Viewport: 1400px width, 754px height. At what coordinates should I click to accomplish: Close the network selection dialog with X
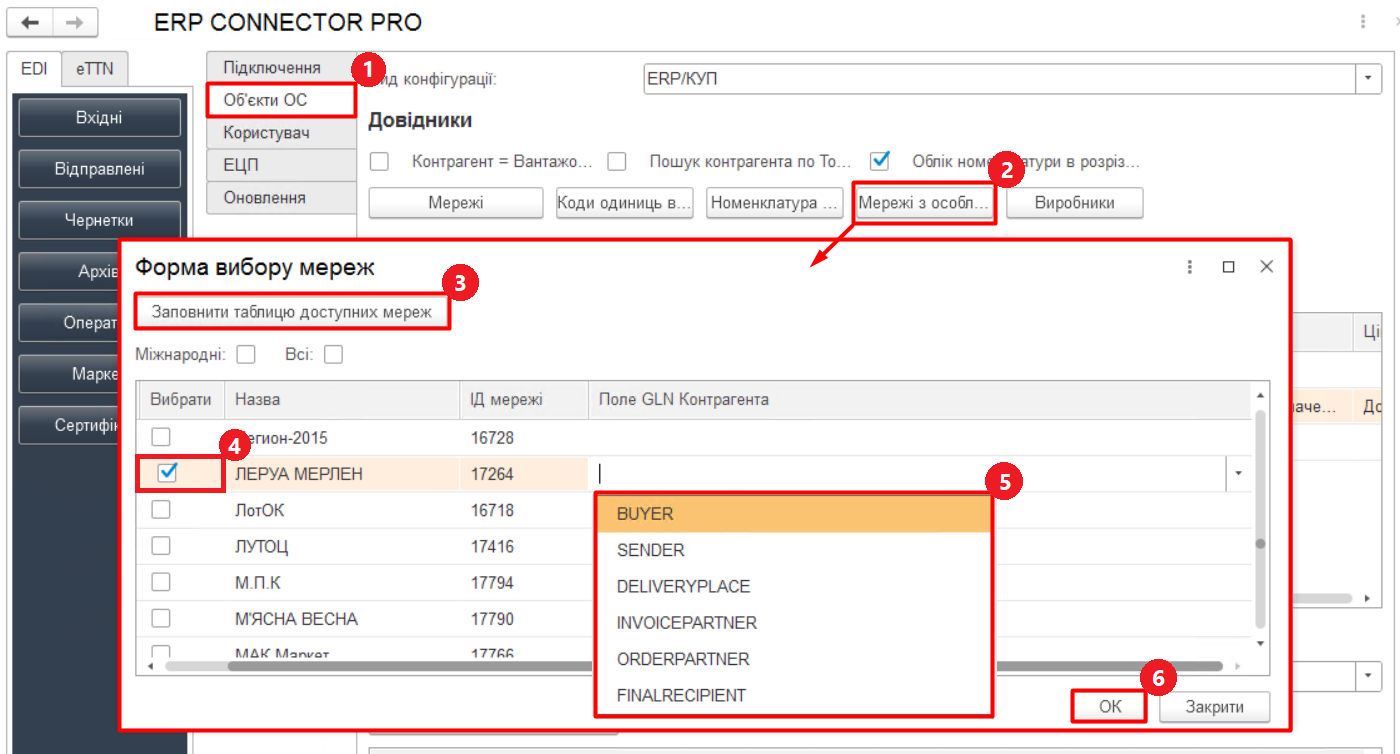1266,267
